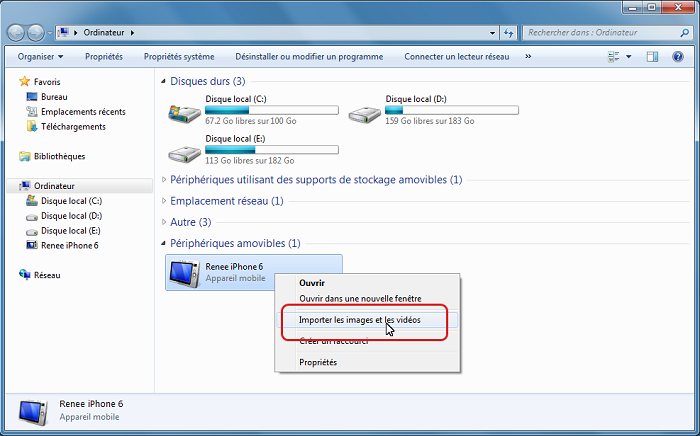Click the breadcrumb arrow after Ordinateur
The height and width of the screenshot is (436, 700).
click(132, 33)
